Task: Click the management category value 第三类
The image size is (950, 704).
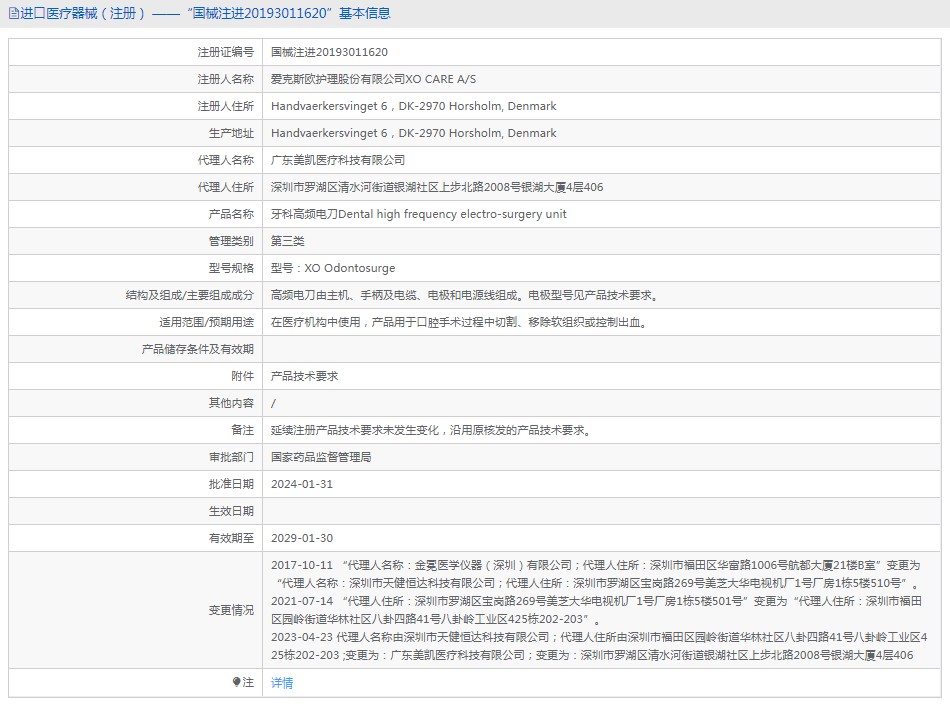Action: point(287,241)
